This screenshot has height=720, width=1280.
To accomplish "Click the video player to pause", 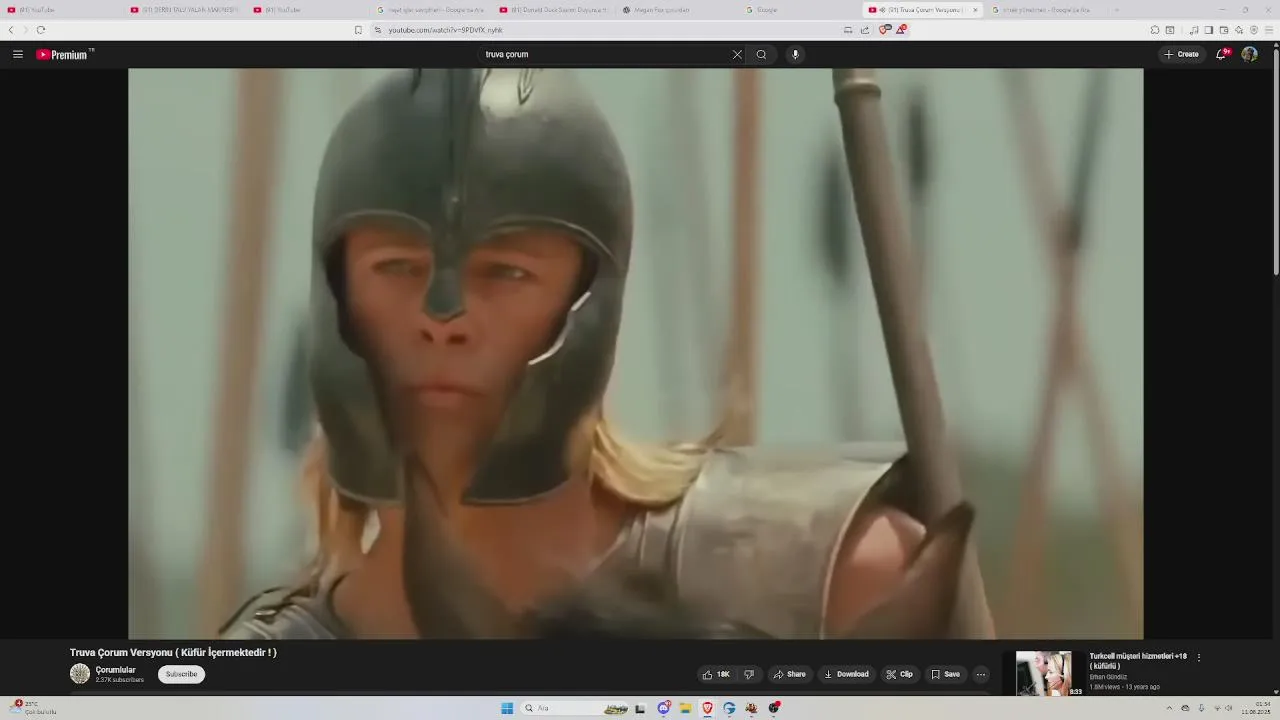I will pyautogui.click(x=635, y=353).
